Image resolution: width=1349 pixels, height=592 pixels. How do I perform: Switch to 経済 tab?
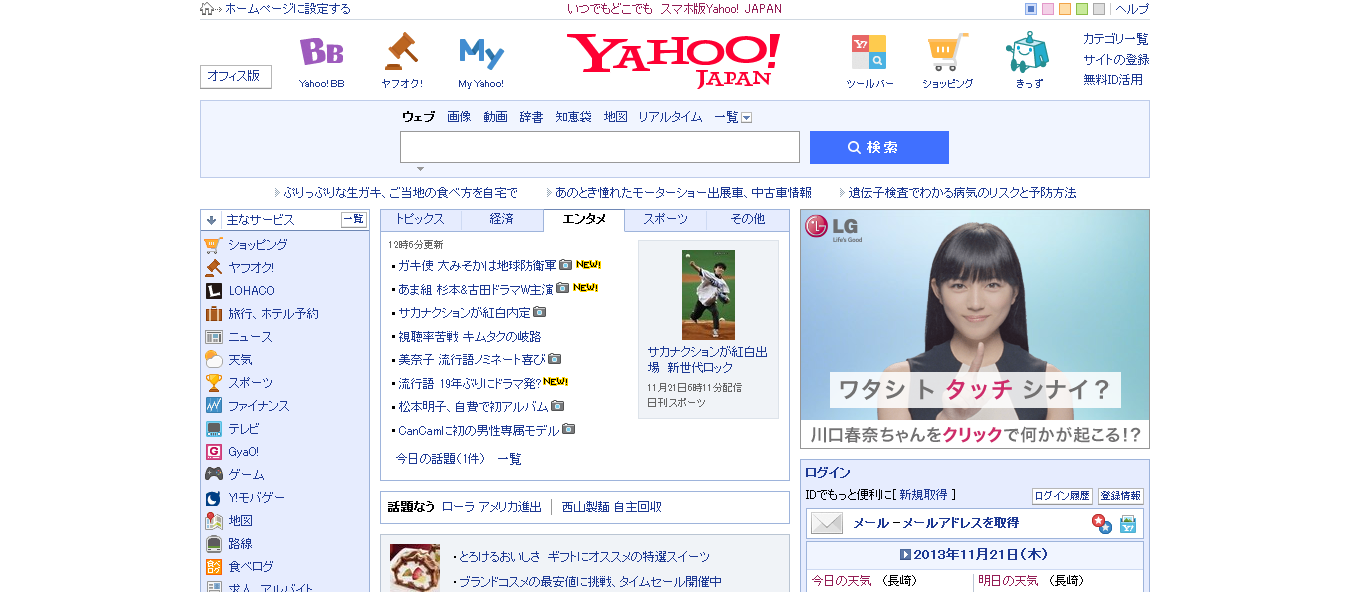coord(502,219)
